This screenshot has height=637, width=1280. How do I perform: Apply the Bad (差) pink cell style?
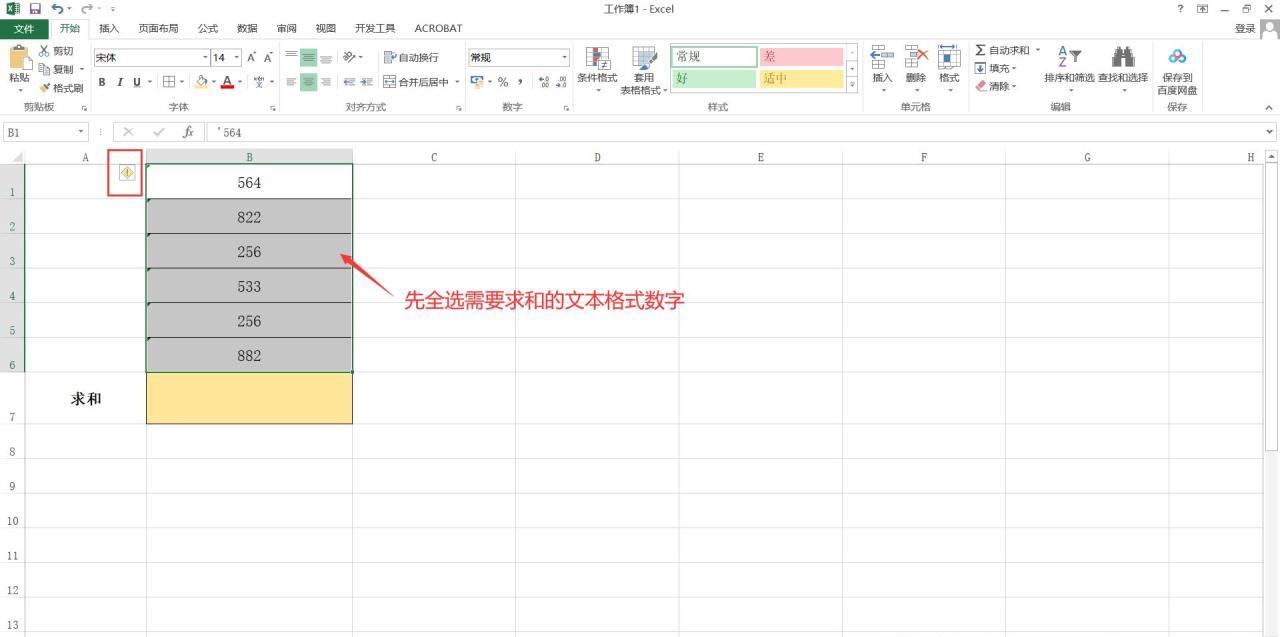point(801,57)
